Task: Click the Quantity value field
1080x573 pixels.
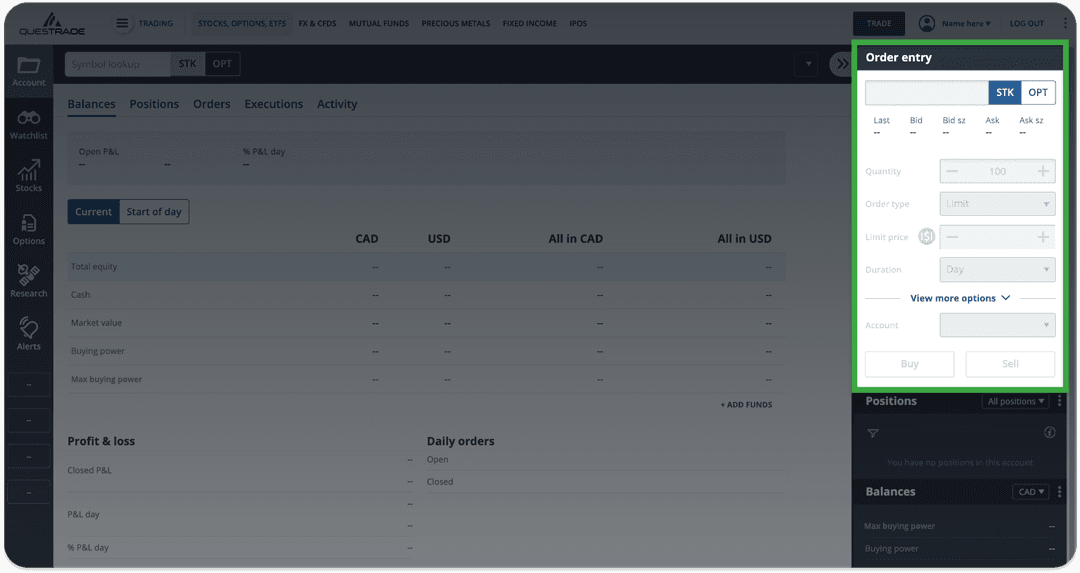Action: (x=997, y=171)
